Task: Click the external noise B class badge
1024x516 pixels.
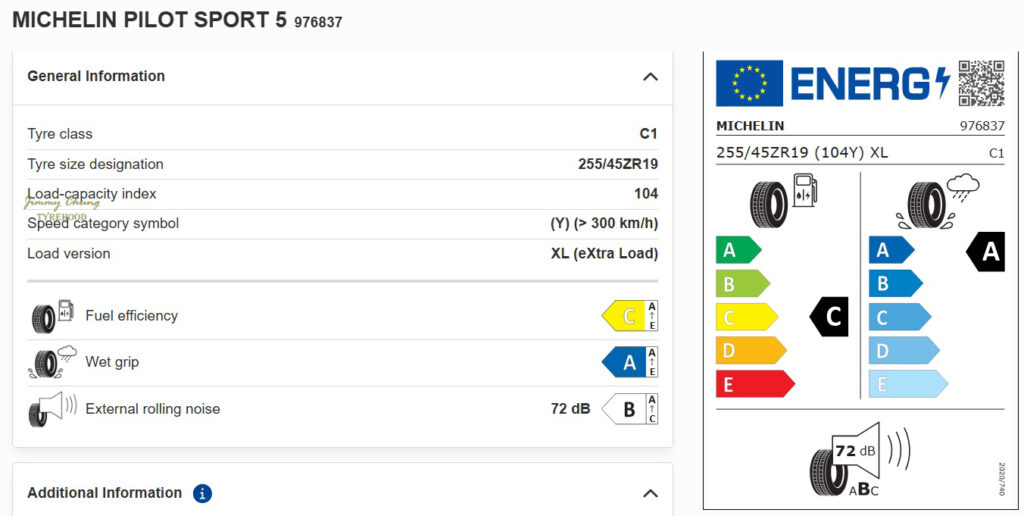Action: pos(629,409)
